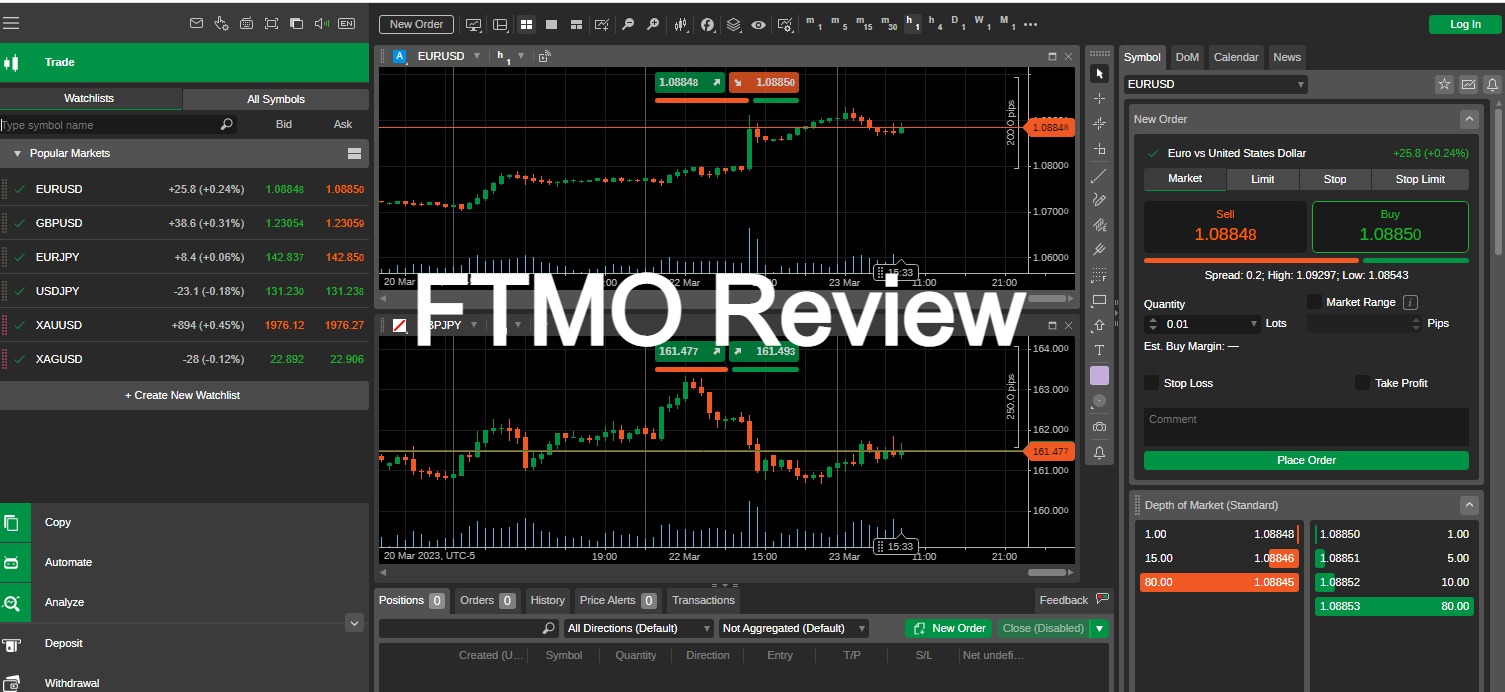Viewport: 1505px width, 692px height.
Task: Open the Price Alerts tab
Action: (618, 600)
